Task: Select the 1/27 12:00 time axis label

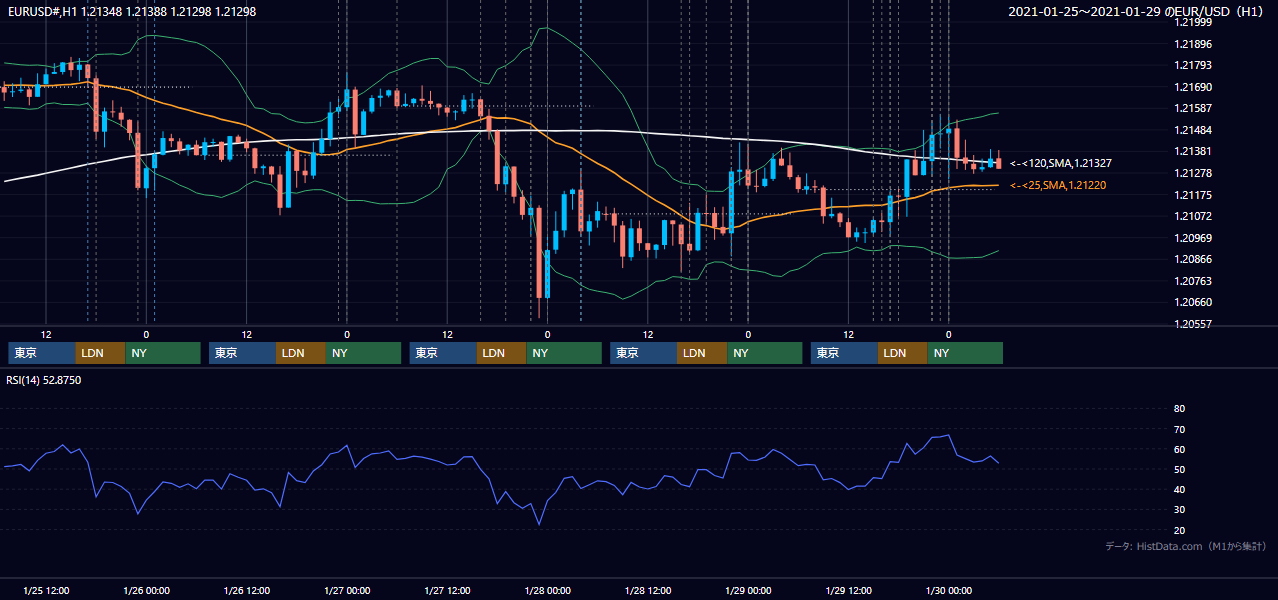Action: (x=447, y=590)
